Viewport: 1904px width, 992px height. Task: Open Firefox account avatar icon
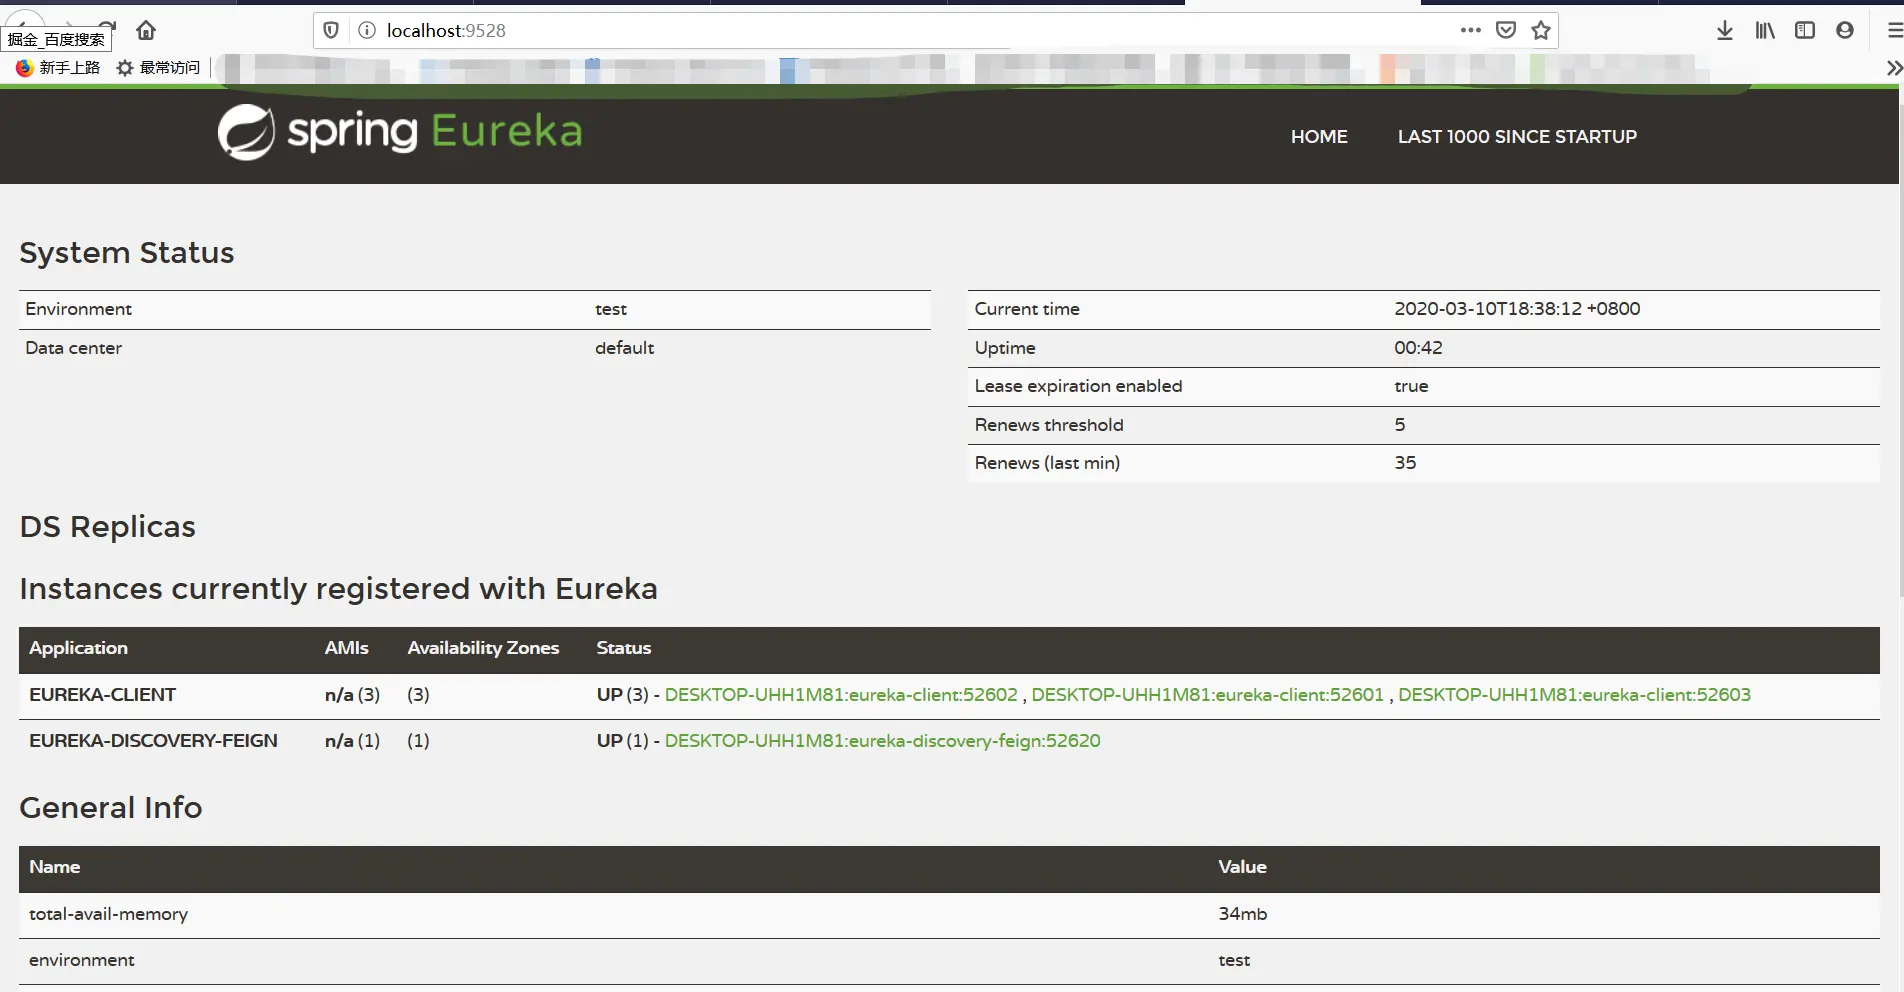(x=1845, y=30)
